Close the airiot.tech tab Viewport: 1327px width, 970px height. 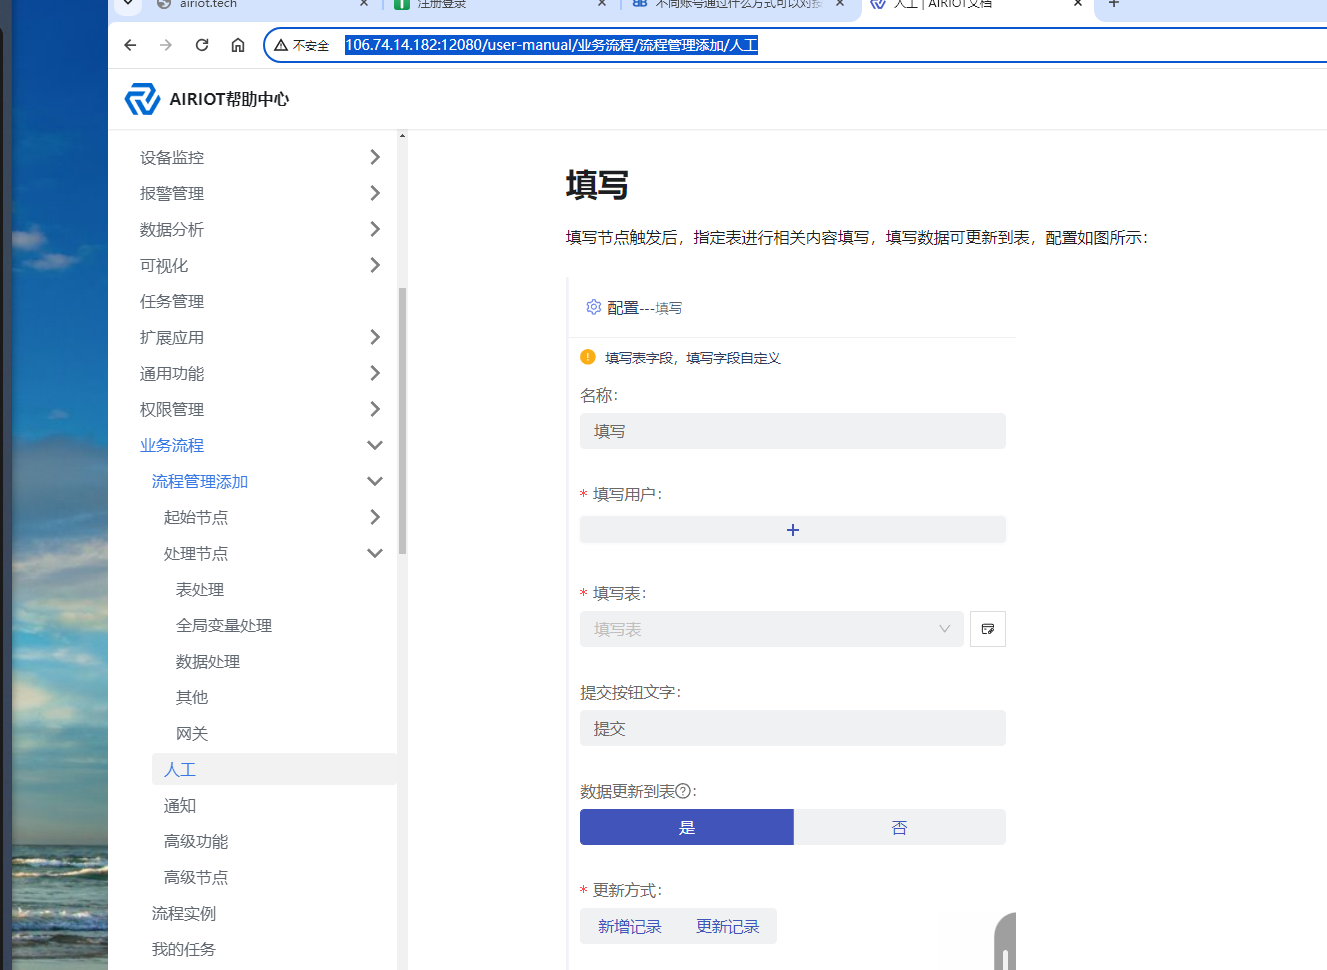click(364, 4)
